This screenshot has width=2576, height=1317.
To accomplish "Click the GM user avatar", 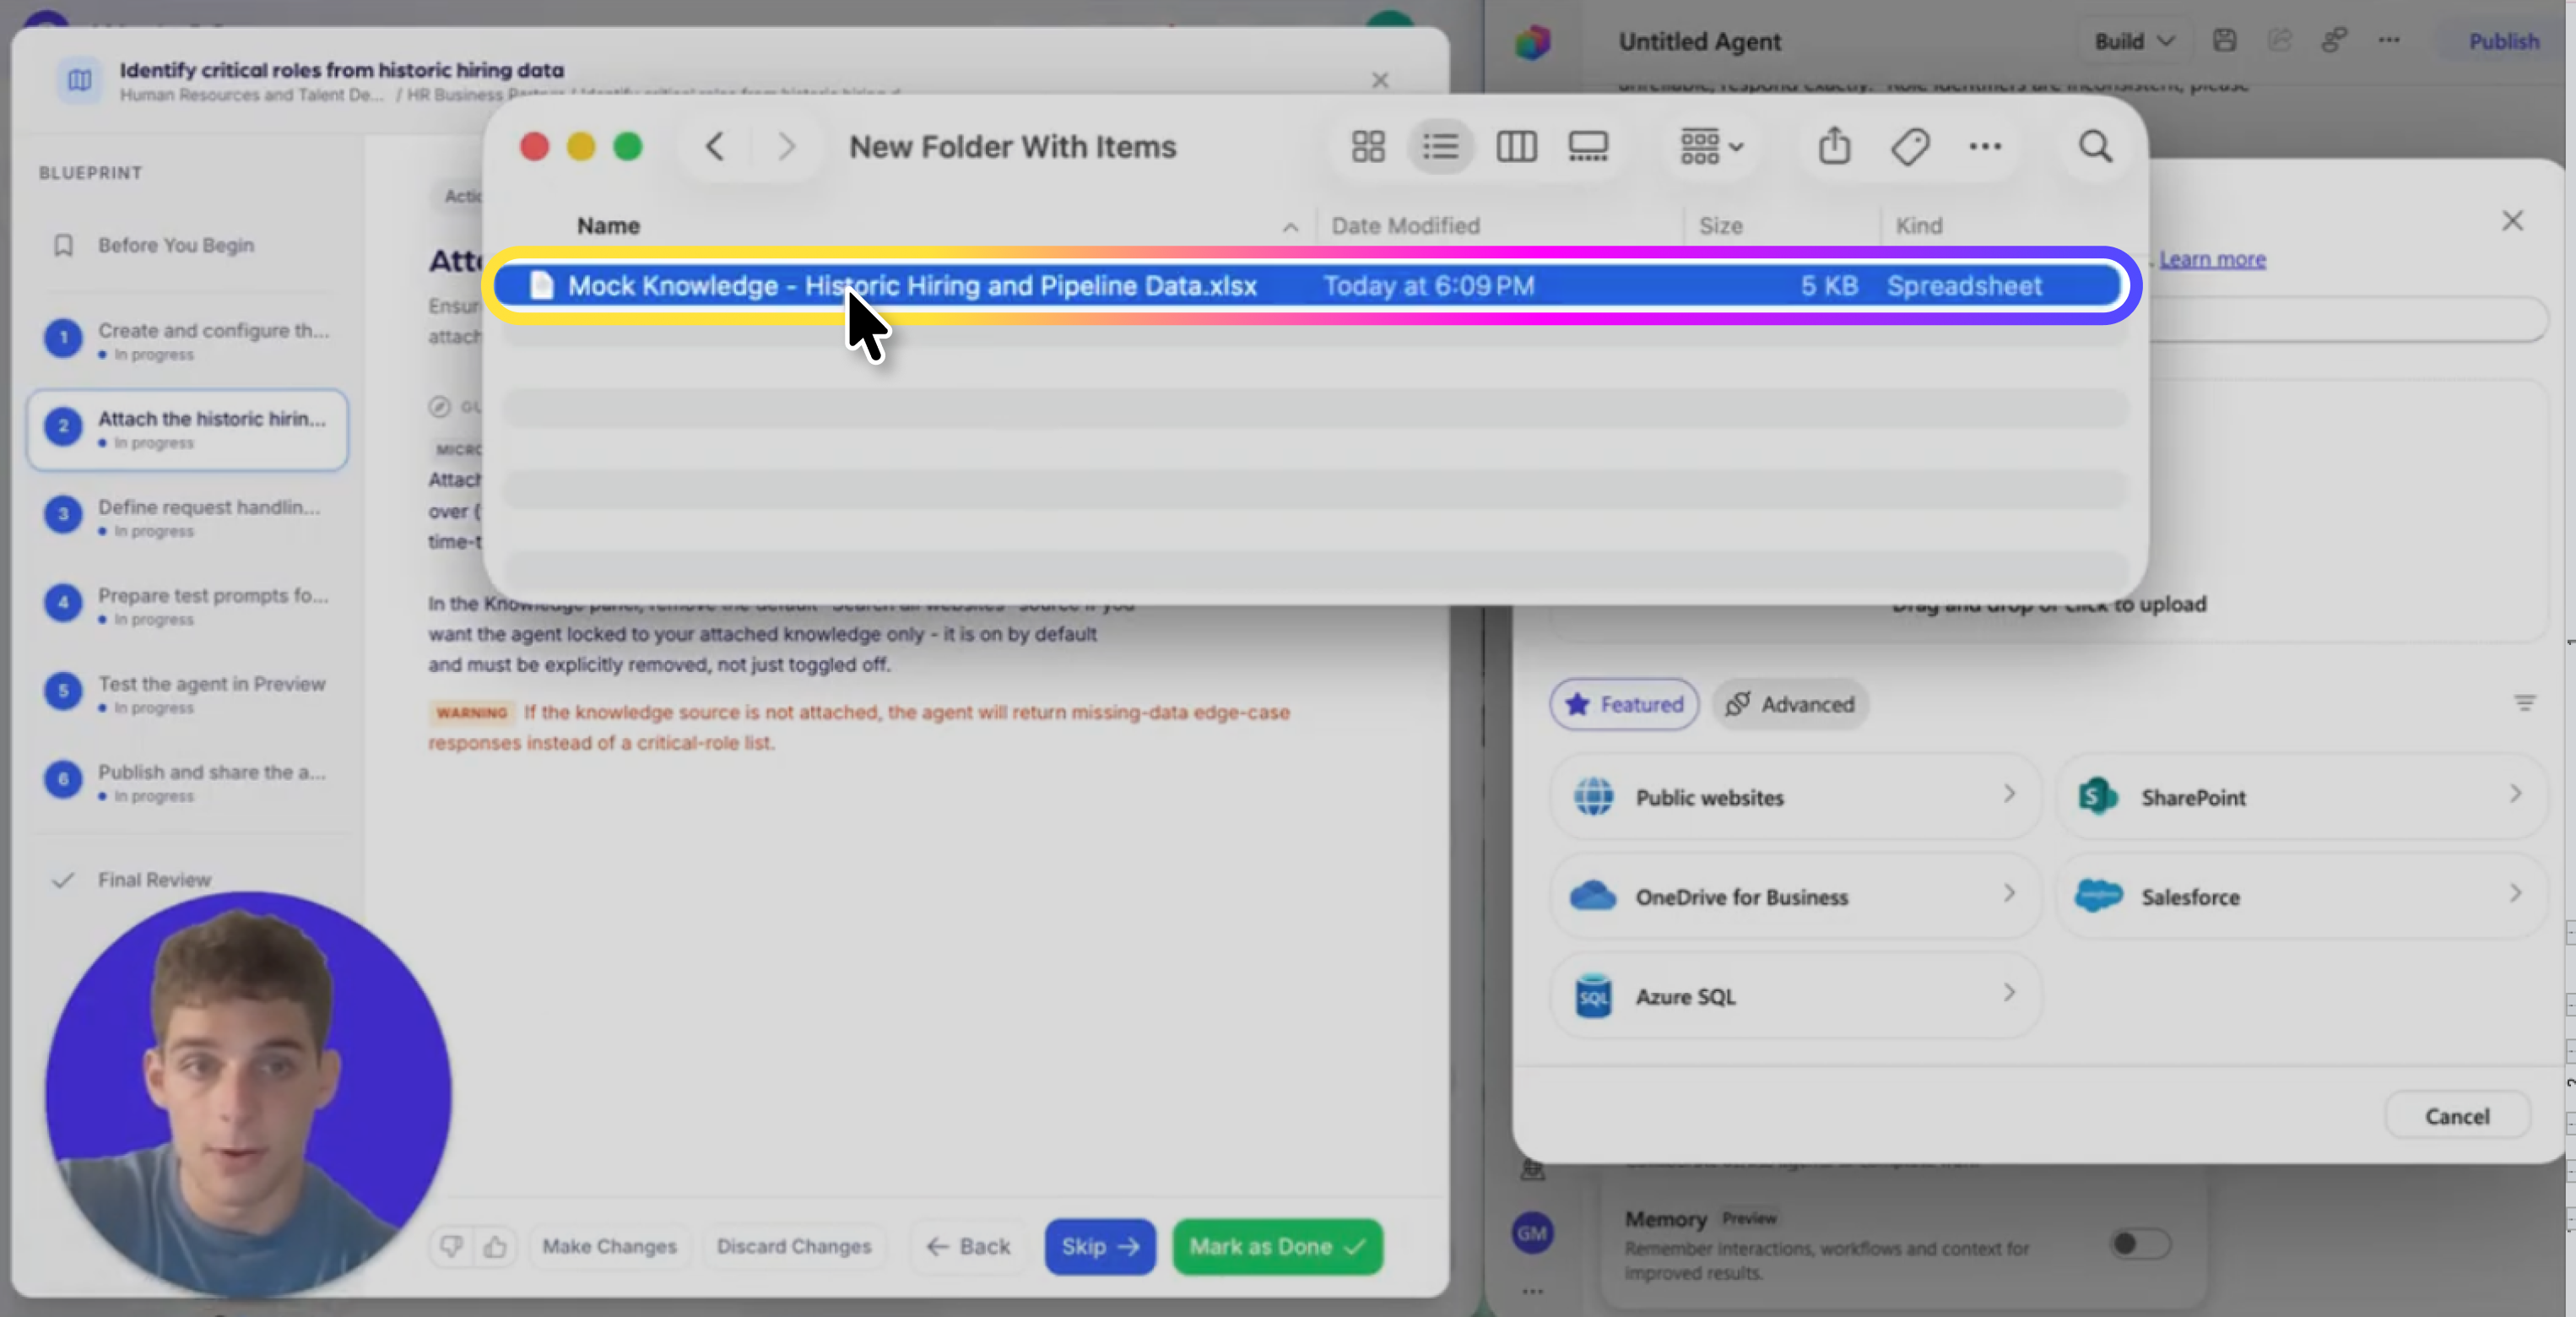I will click(x=1532, y=1233).
